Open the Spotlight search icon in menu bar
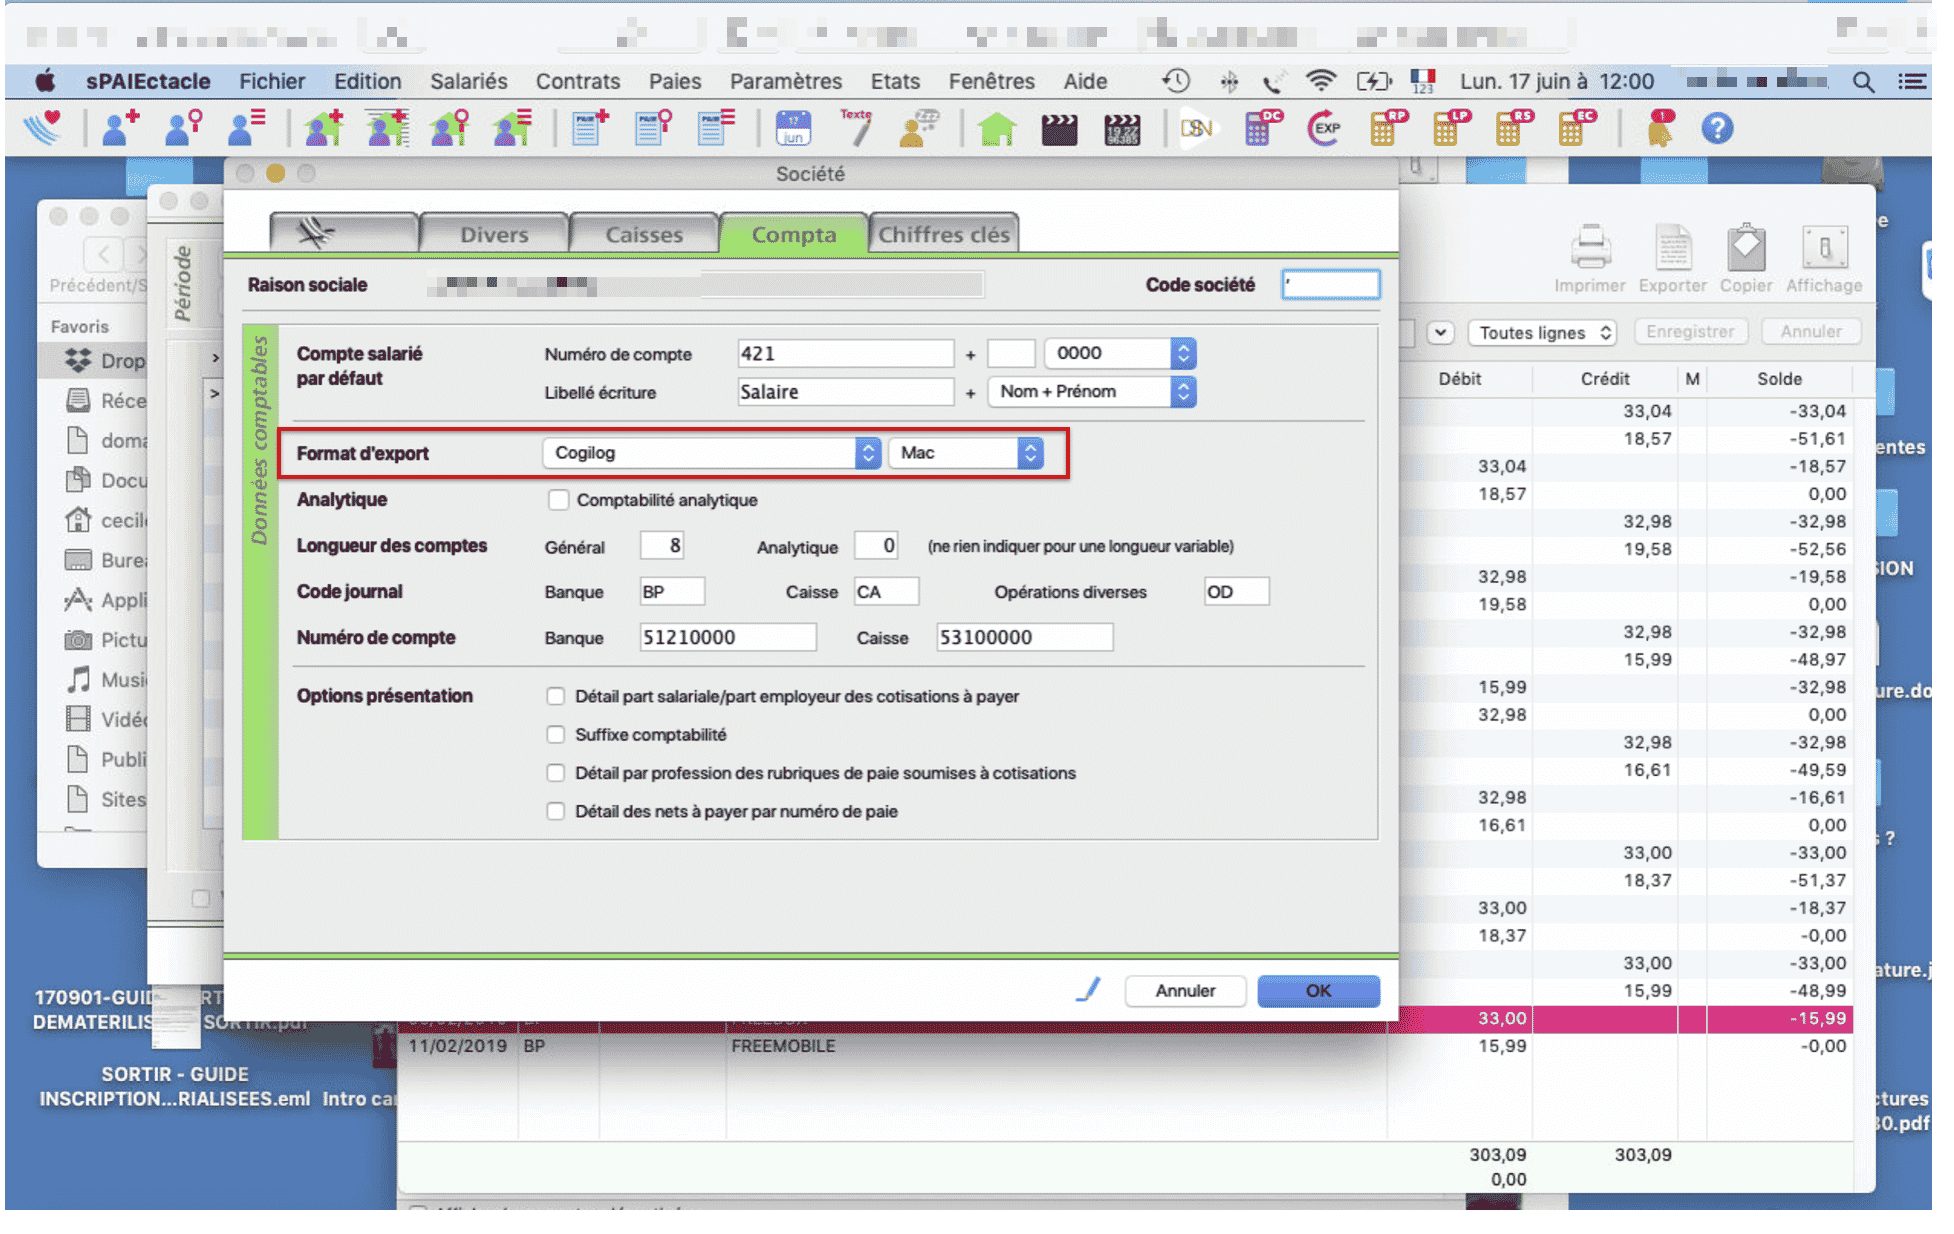 1862,81
